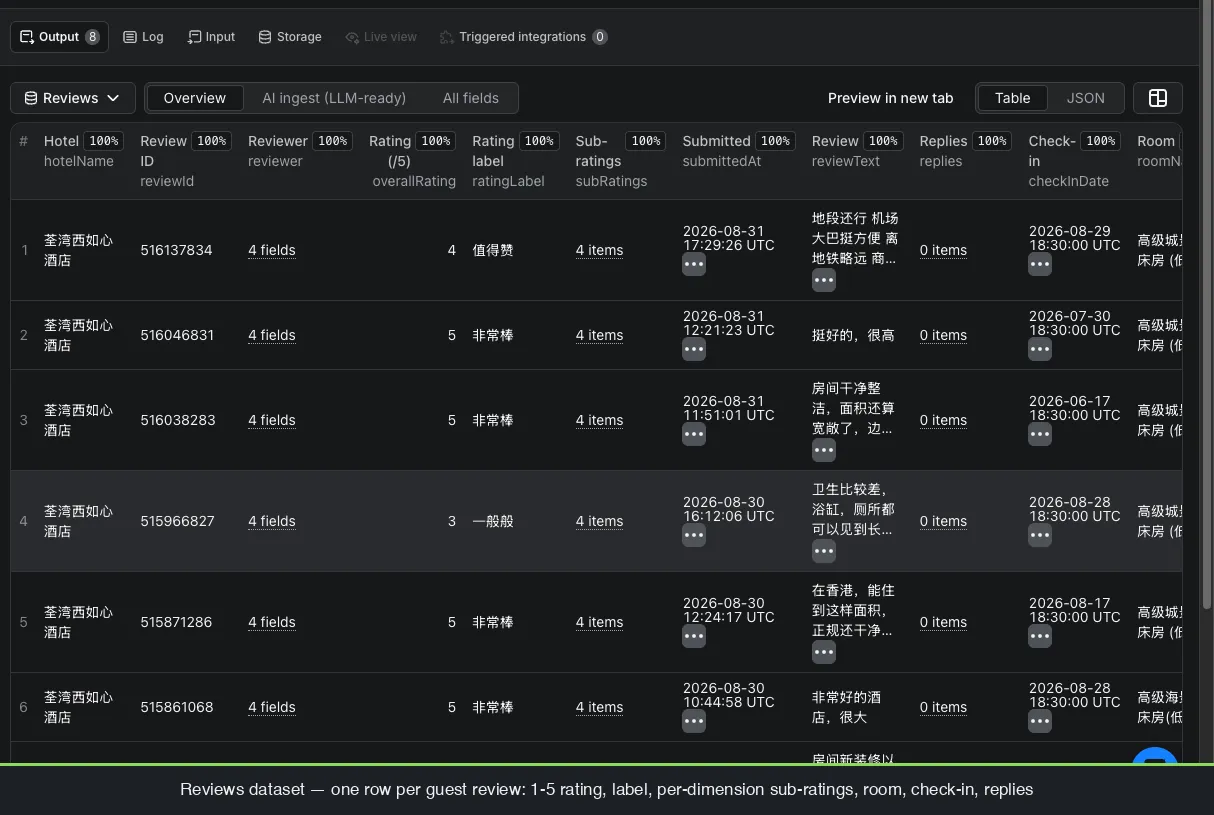
Task: Expand check-in date ellipsis in row 6
Action: pos(1040,721)
